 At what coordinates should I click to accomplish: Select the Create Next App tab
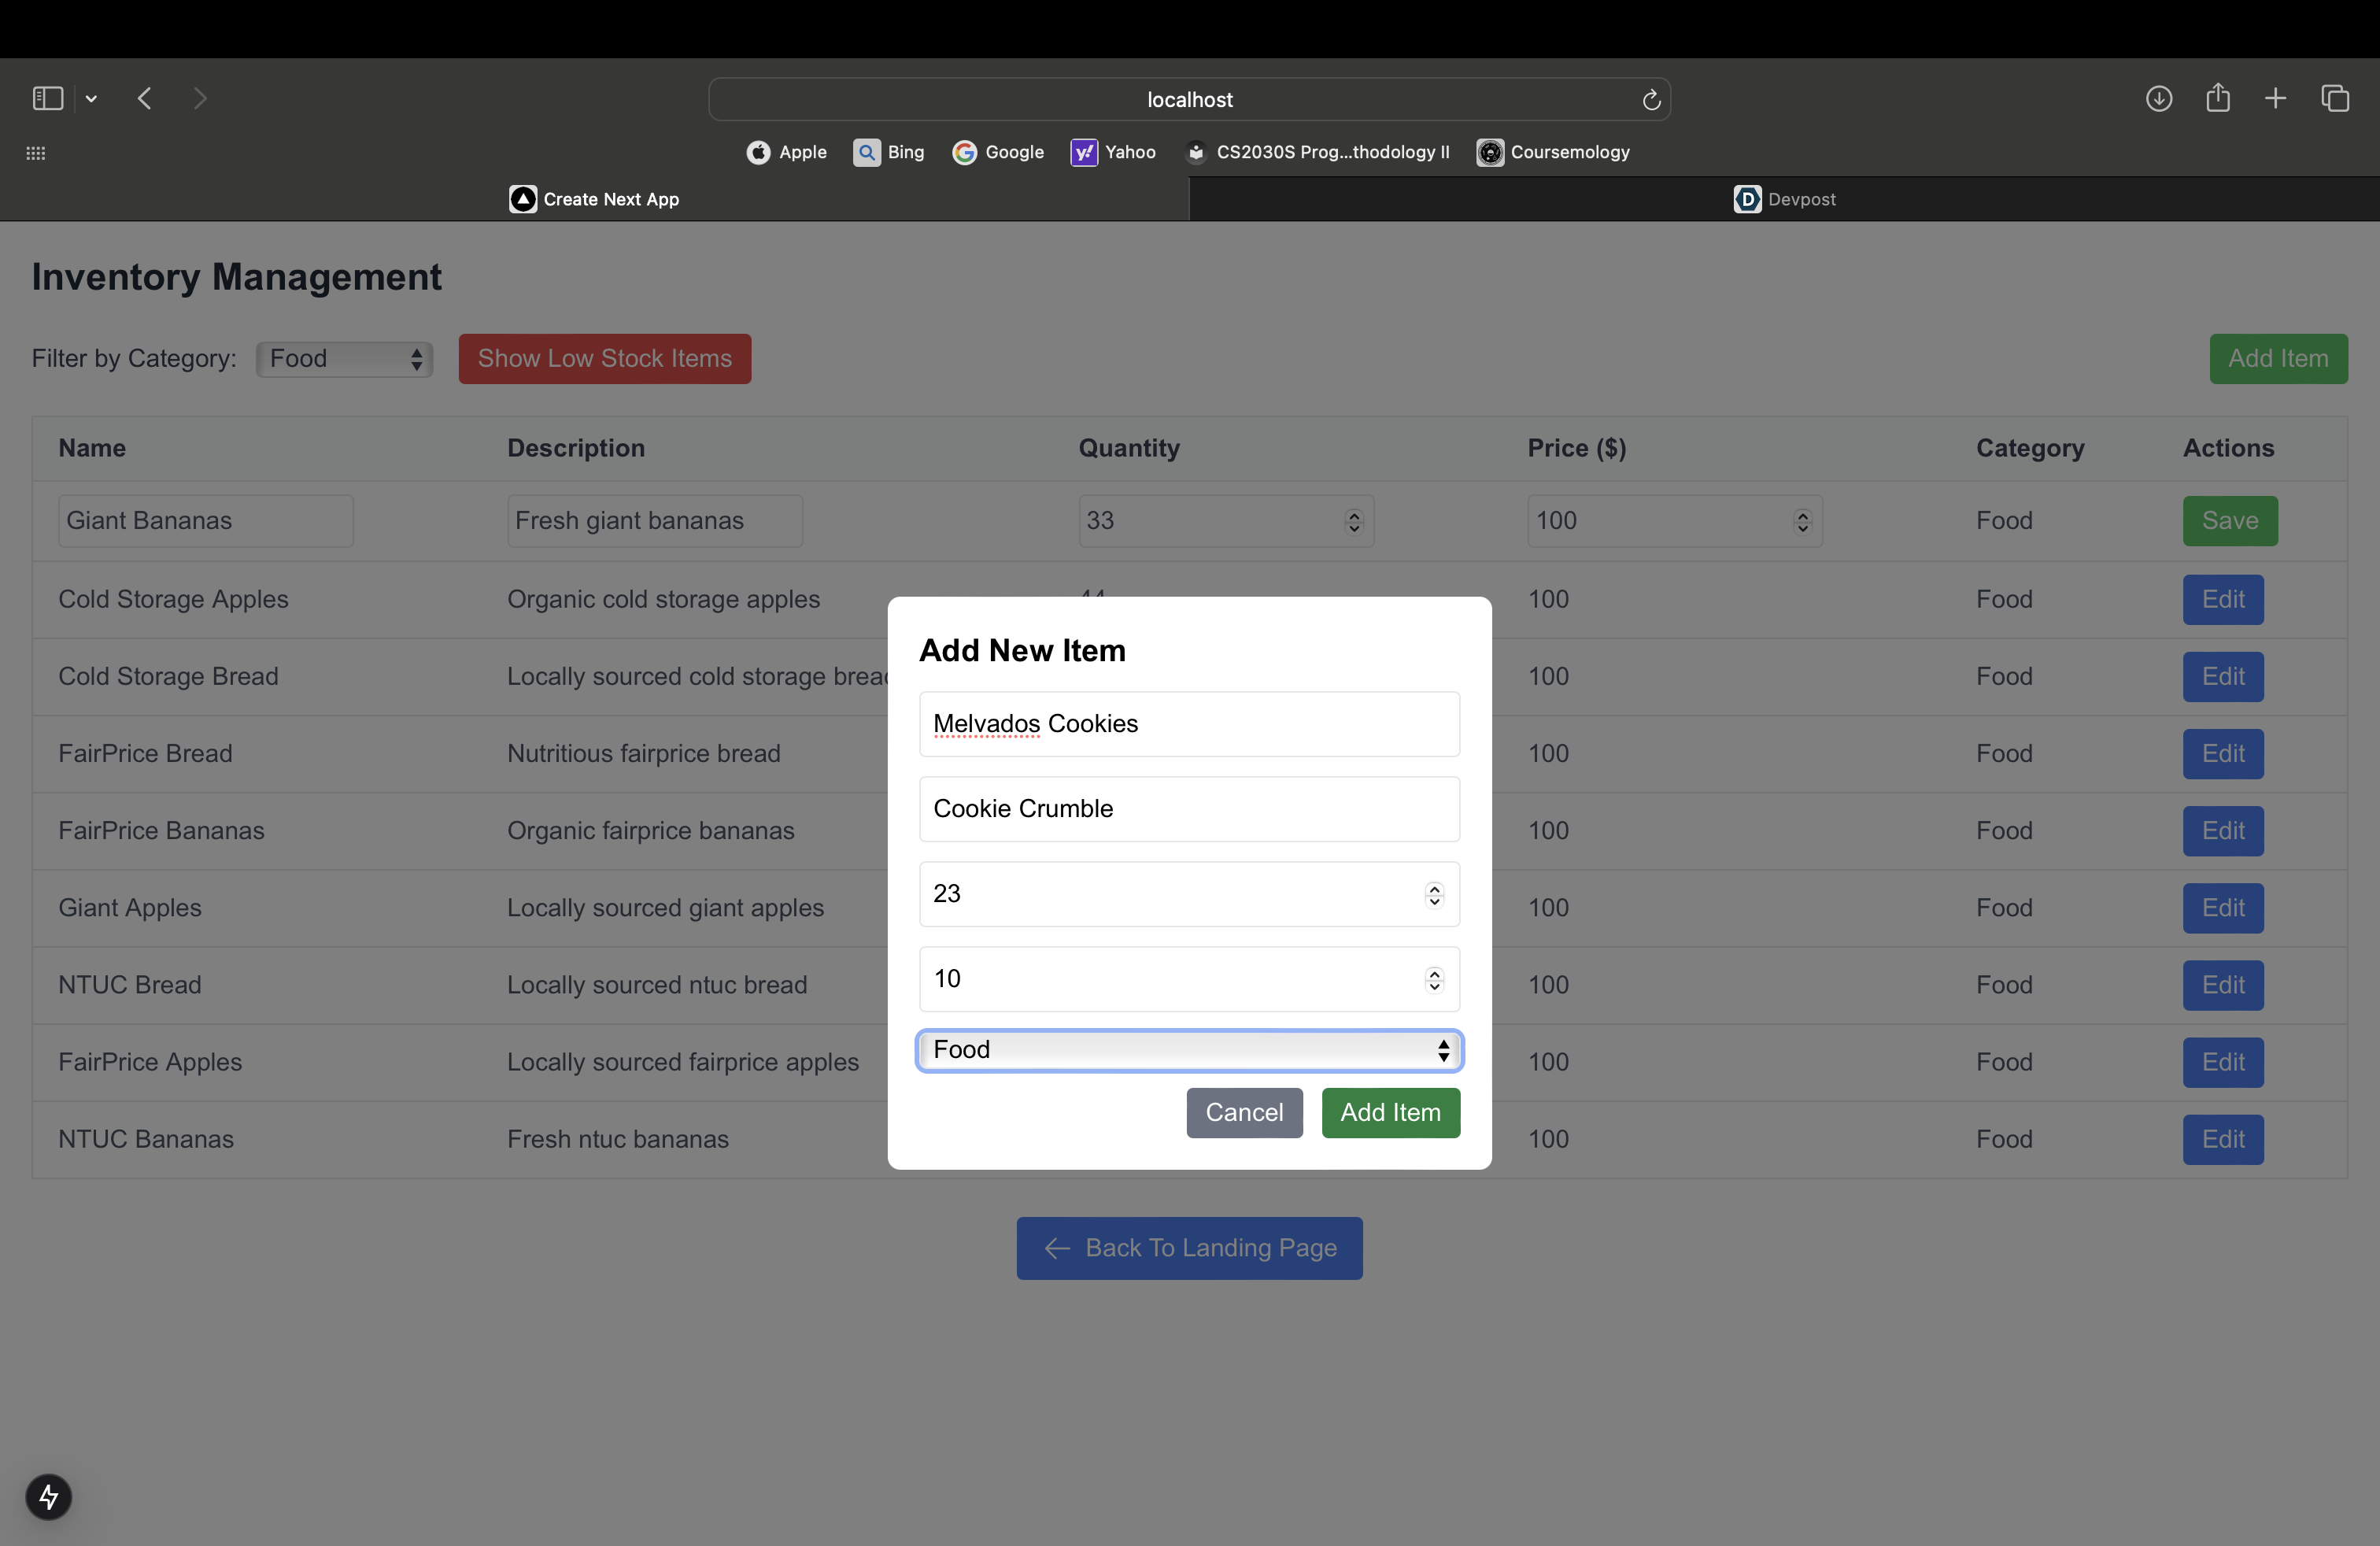(x=594, y=199)
